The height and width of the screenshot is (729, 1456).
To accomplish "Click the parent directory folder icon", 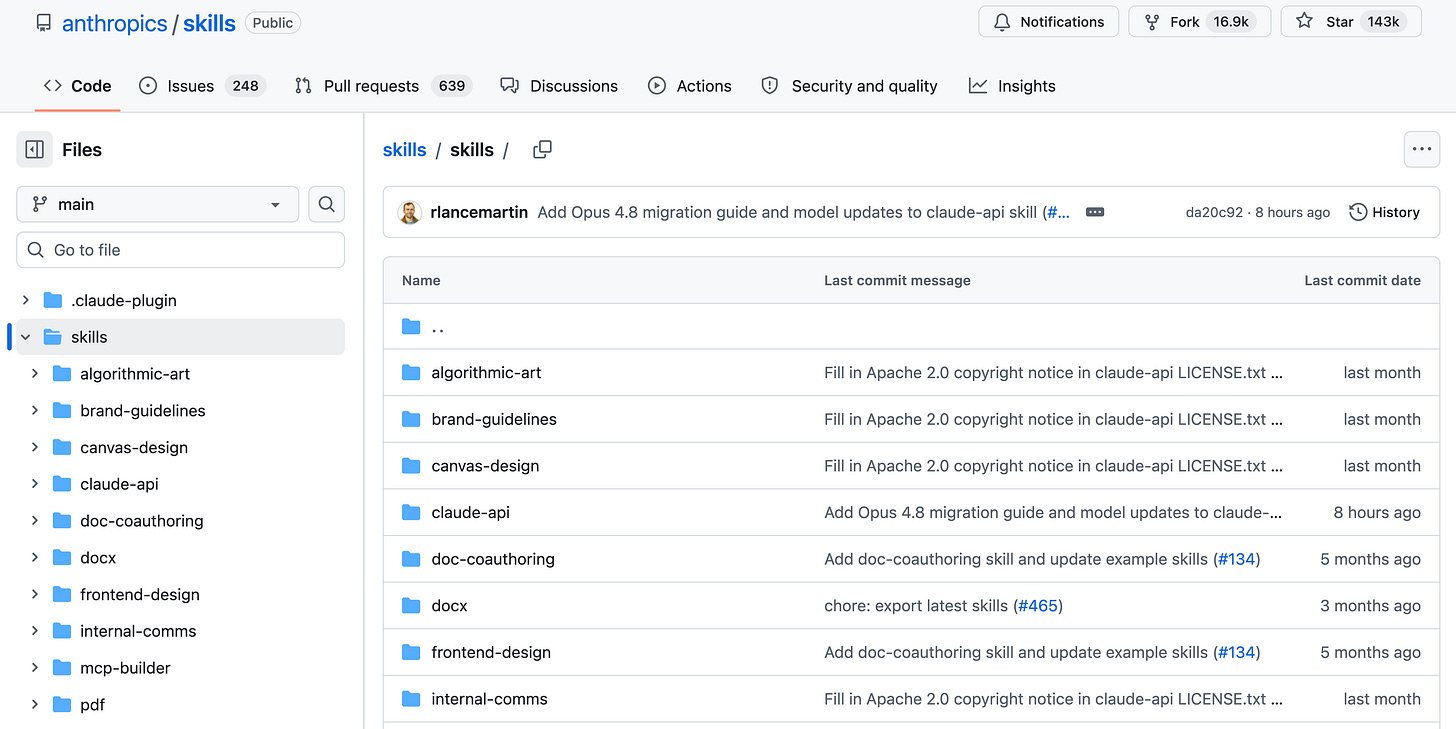I will pos(411,326).
